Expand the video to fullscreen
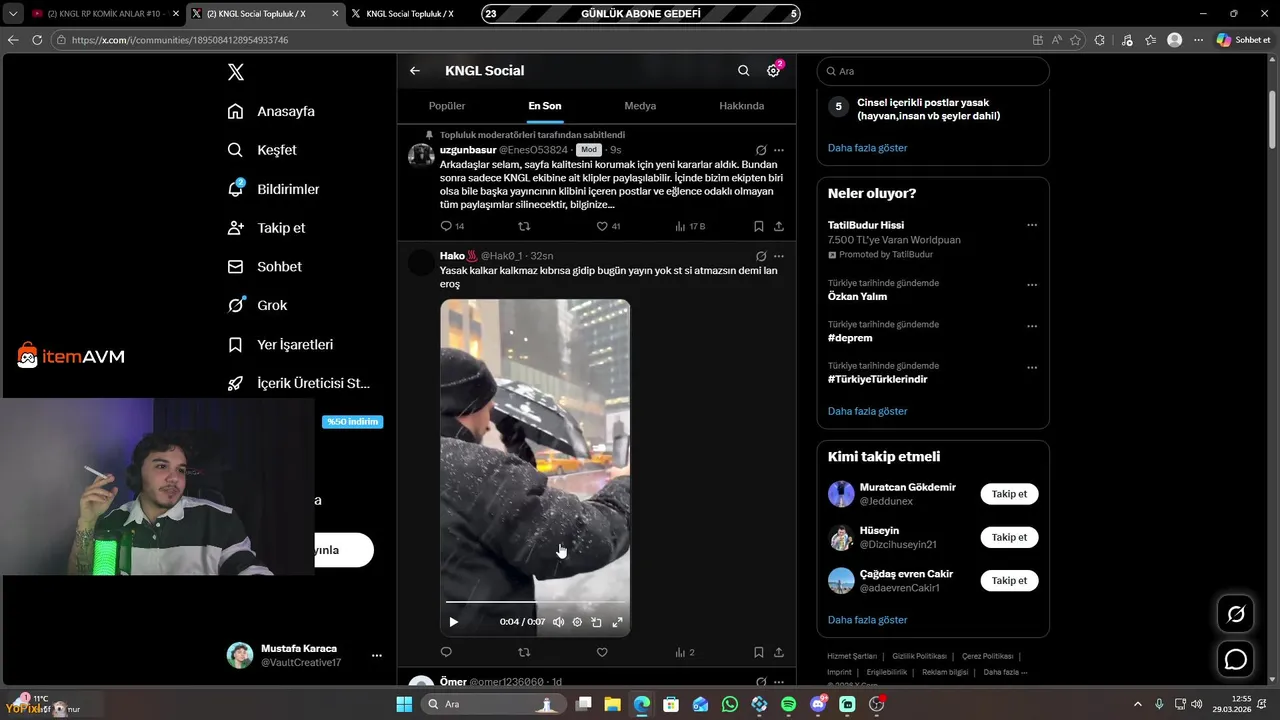 pos(617,622)
